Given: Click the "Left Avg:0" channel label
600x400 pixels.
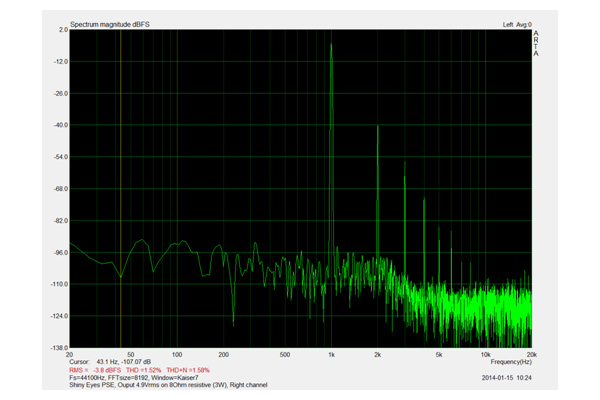Looking at the screenshot, I should (x=516, y=24).
